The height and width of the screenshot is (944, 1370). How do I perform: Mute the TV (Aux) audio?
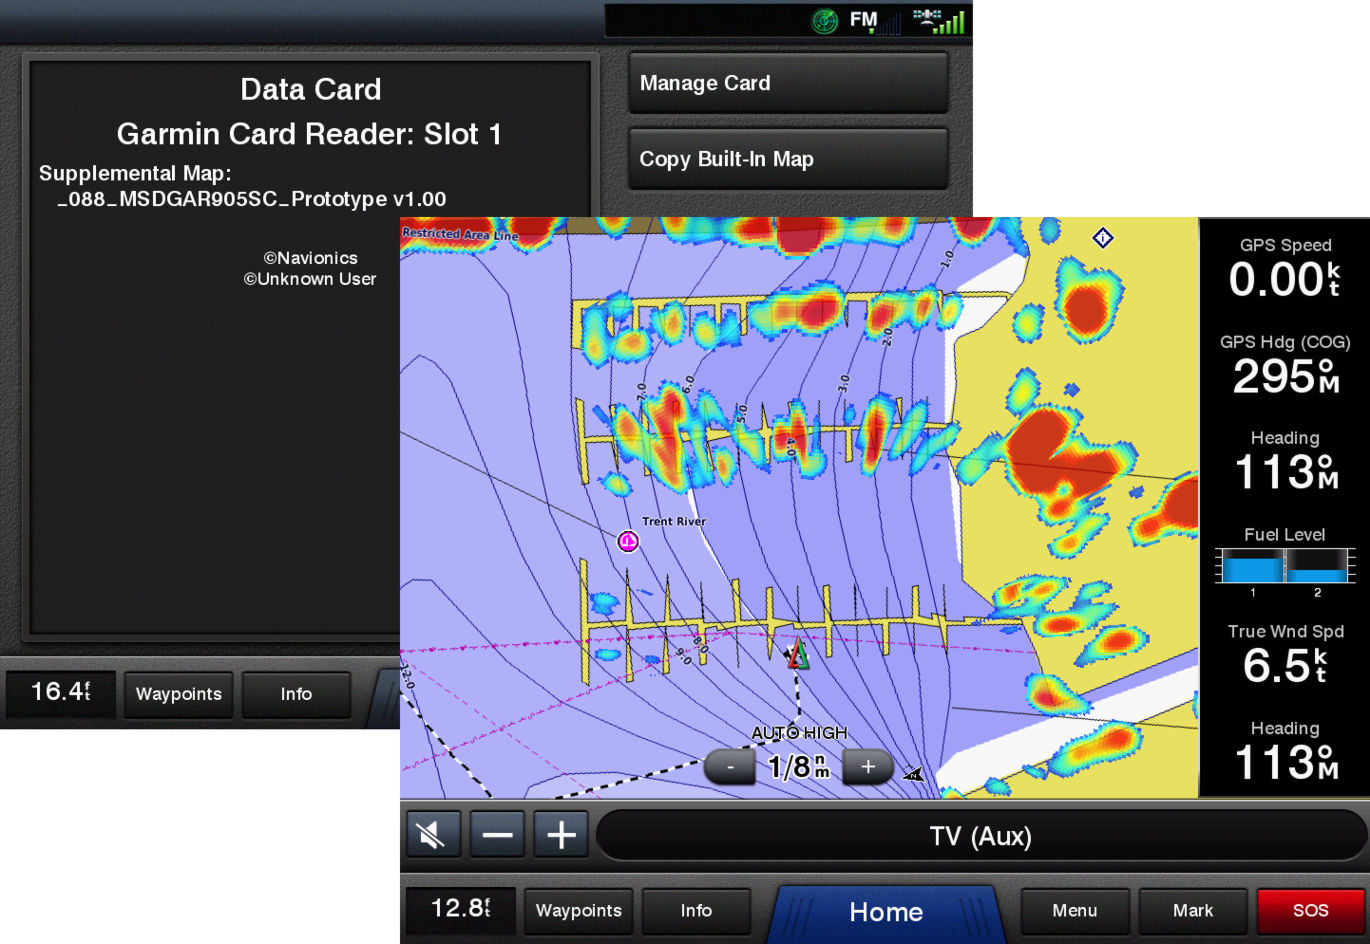[433, 834]
